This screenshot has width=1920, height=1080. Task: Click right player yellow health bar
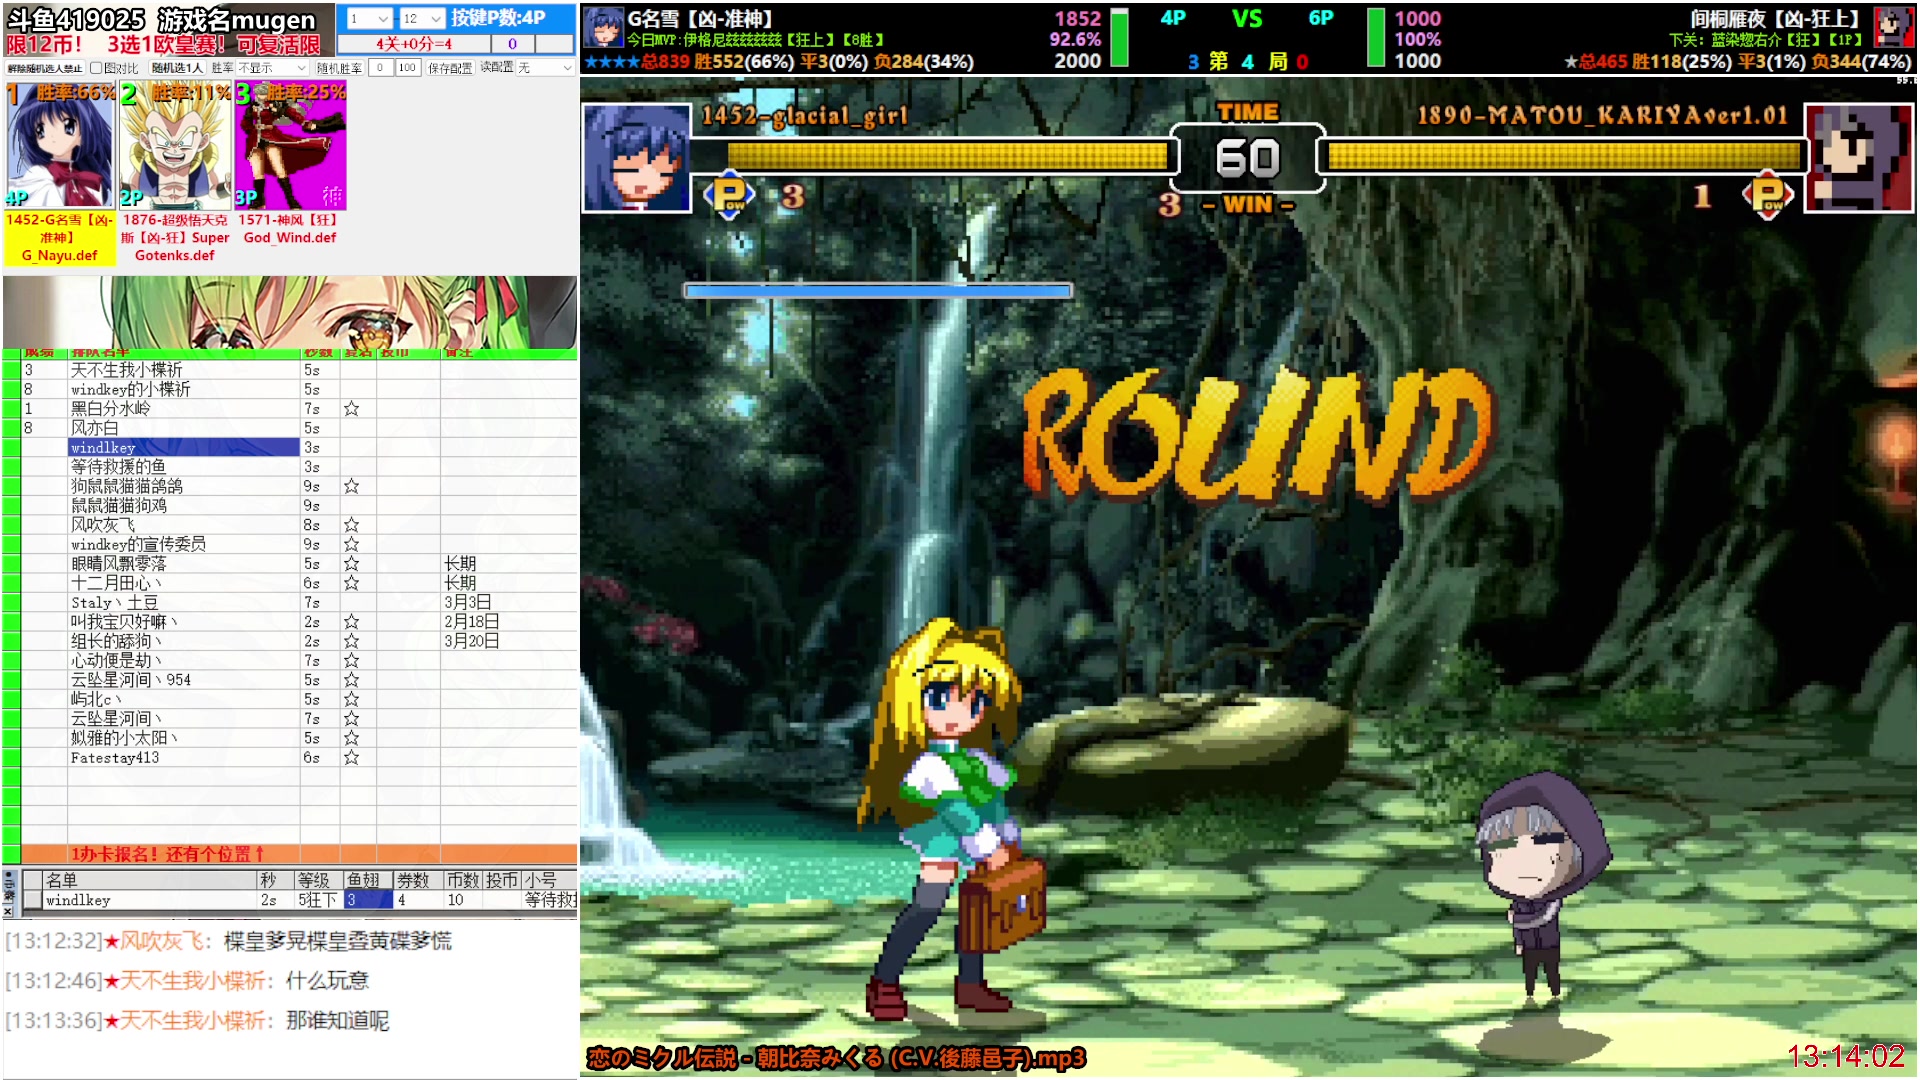[1564, 156]
